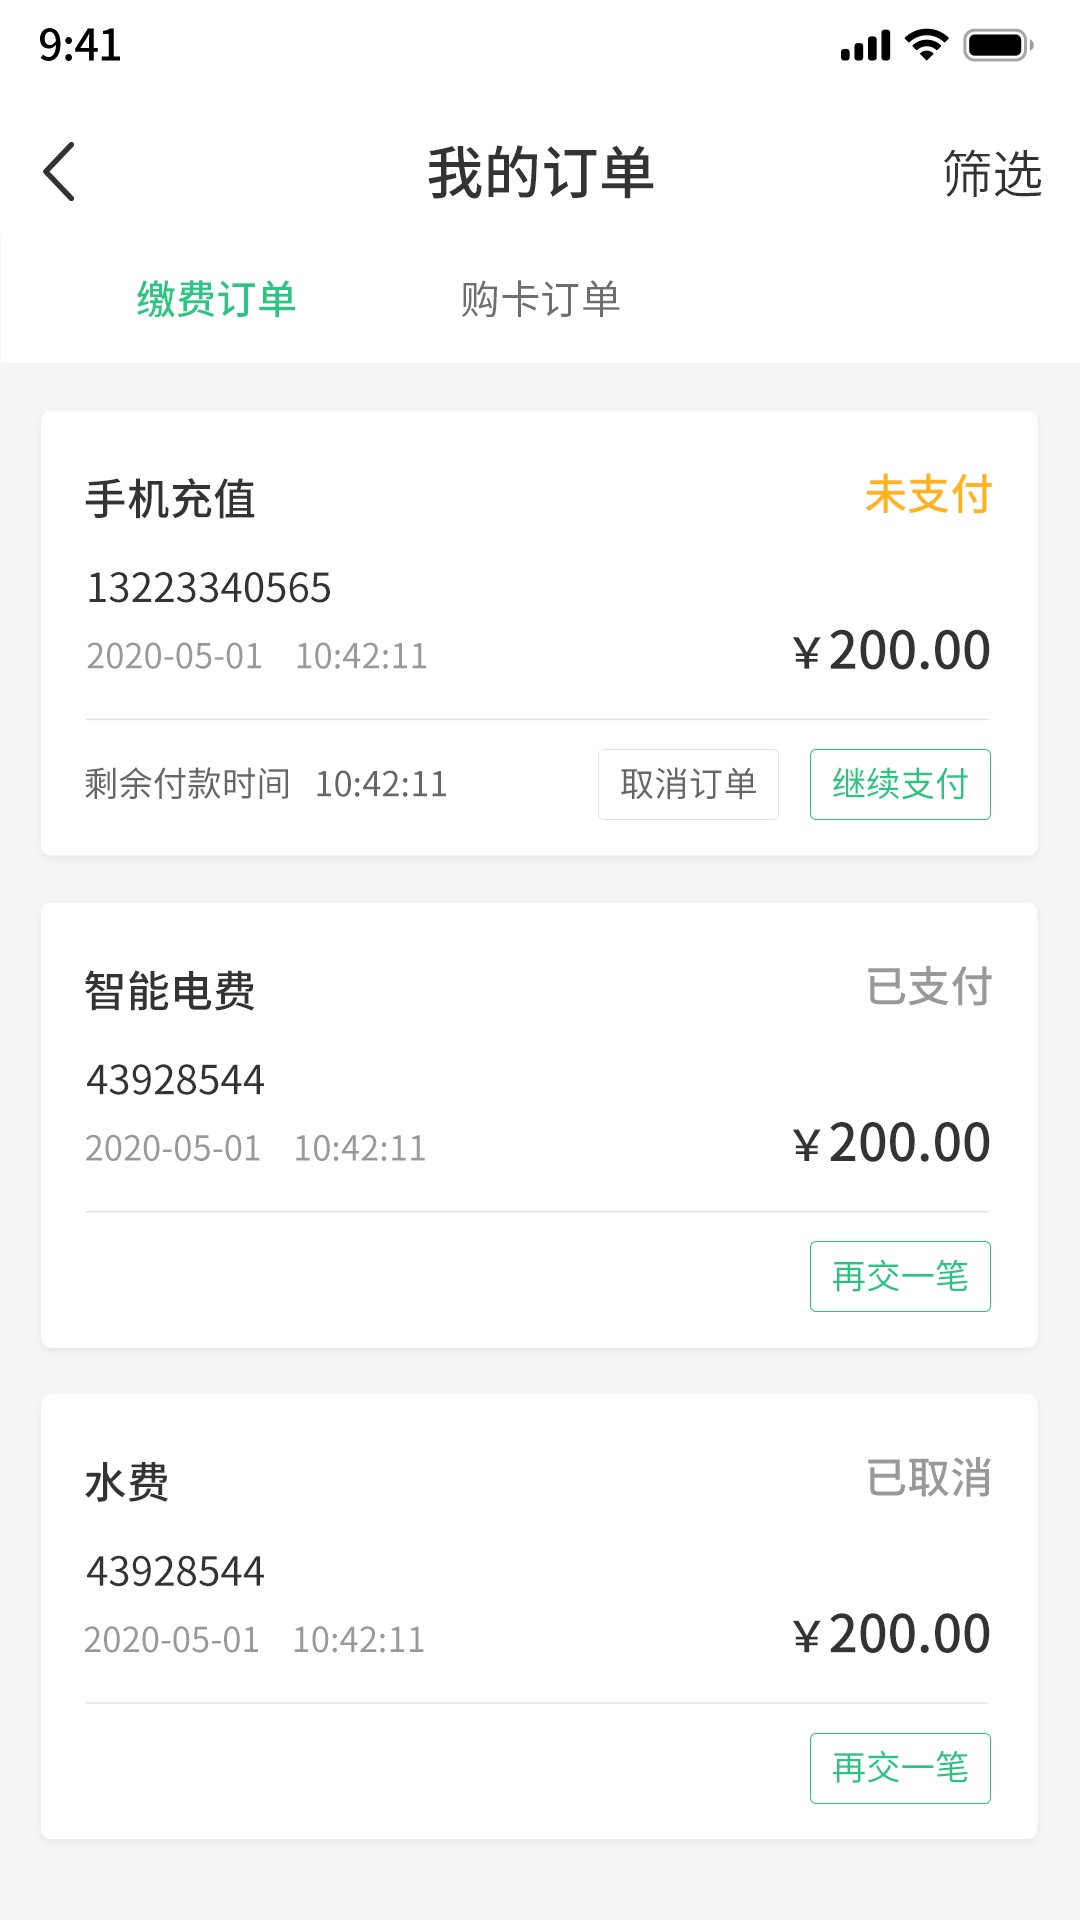Screen dimensions: 1080x1920
Task: Switch to the 购卡订单 tab
Action: click(540, 299)
